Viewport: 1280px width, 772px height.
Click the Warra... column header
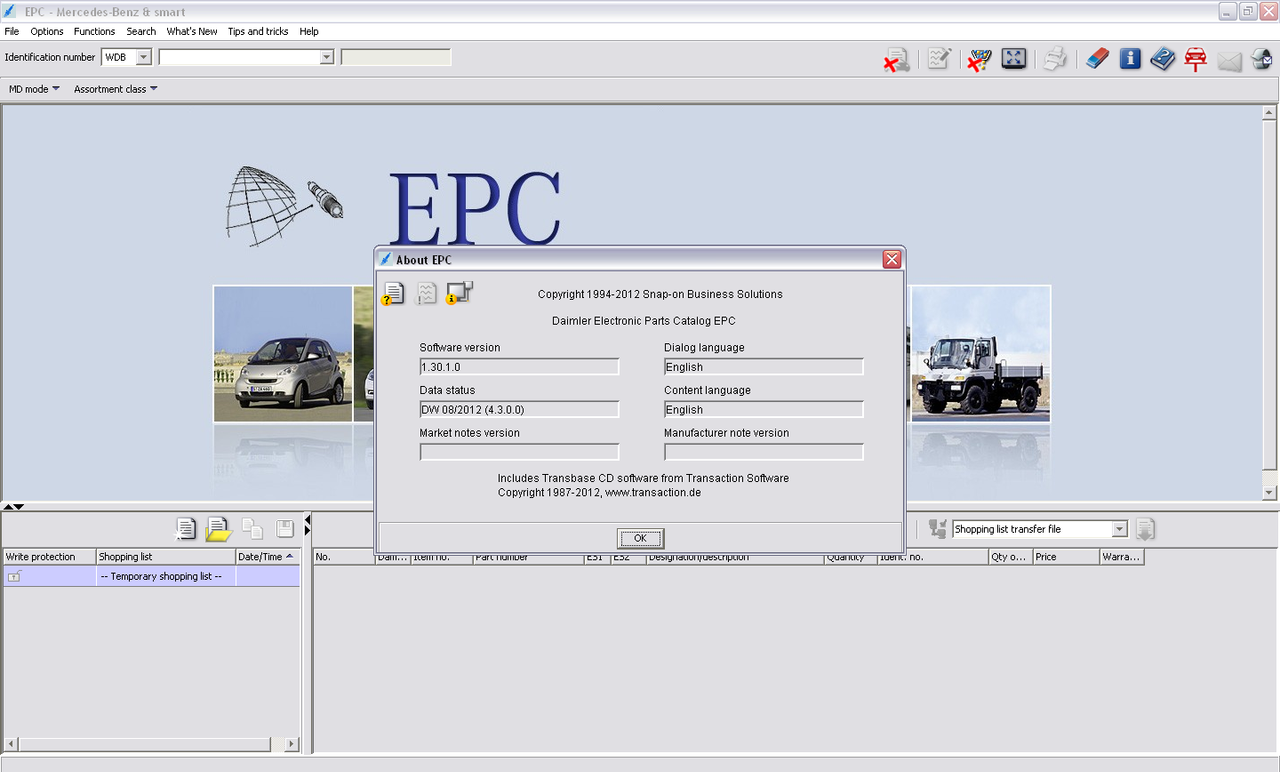tap(1122, 557)
